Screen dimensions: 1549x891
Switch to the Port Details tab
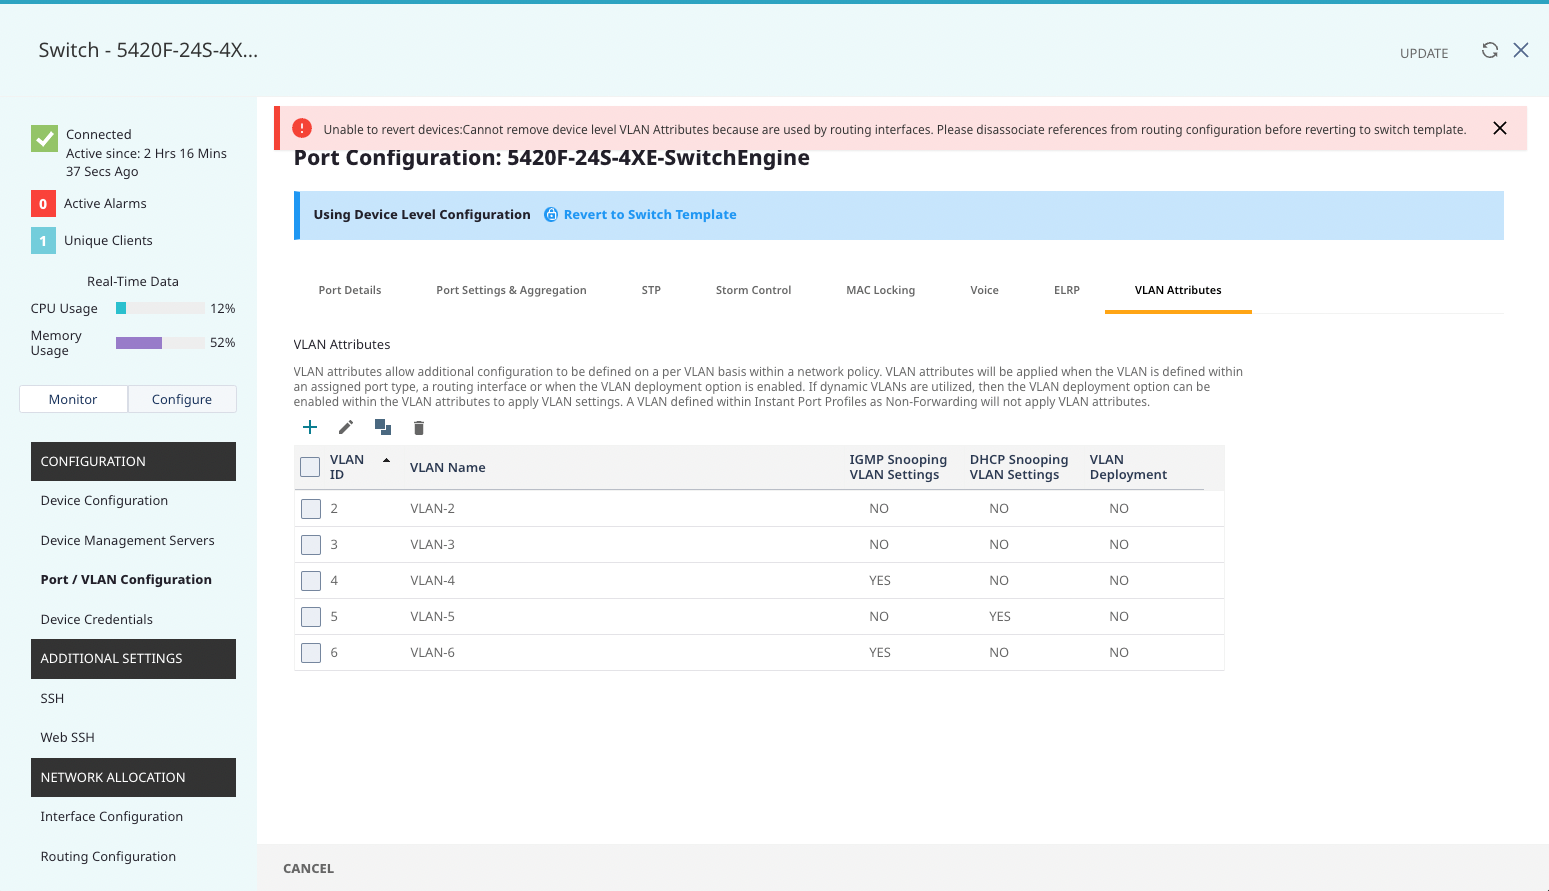[x=349, y=290]
